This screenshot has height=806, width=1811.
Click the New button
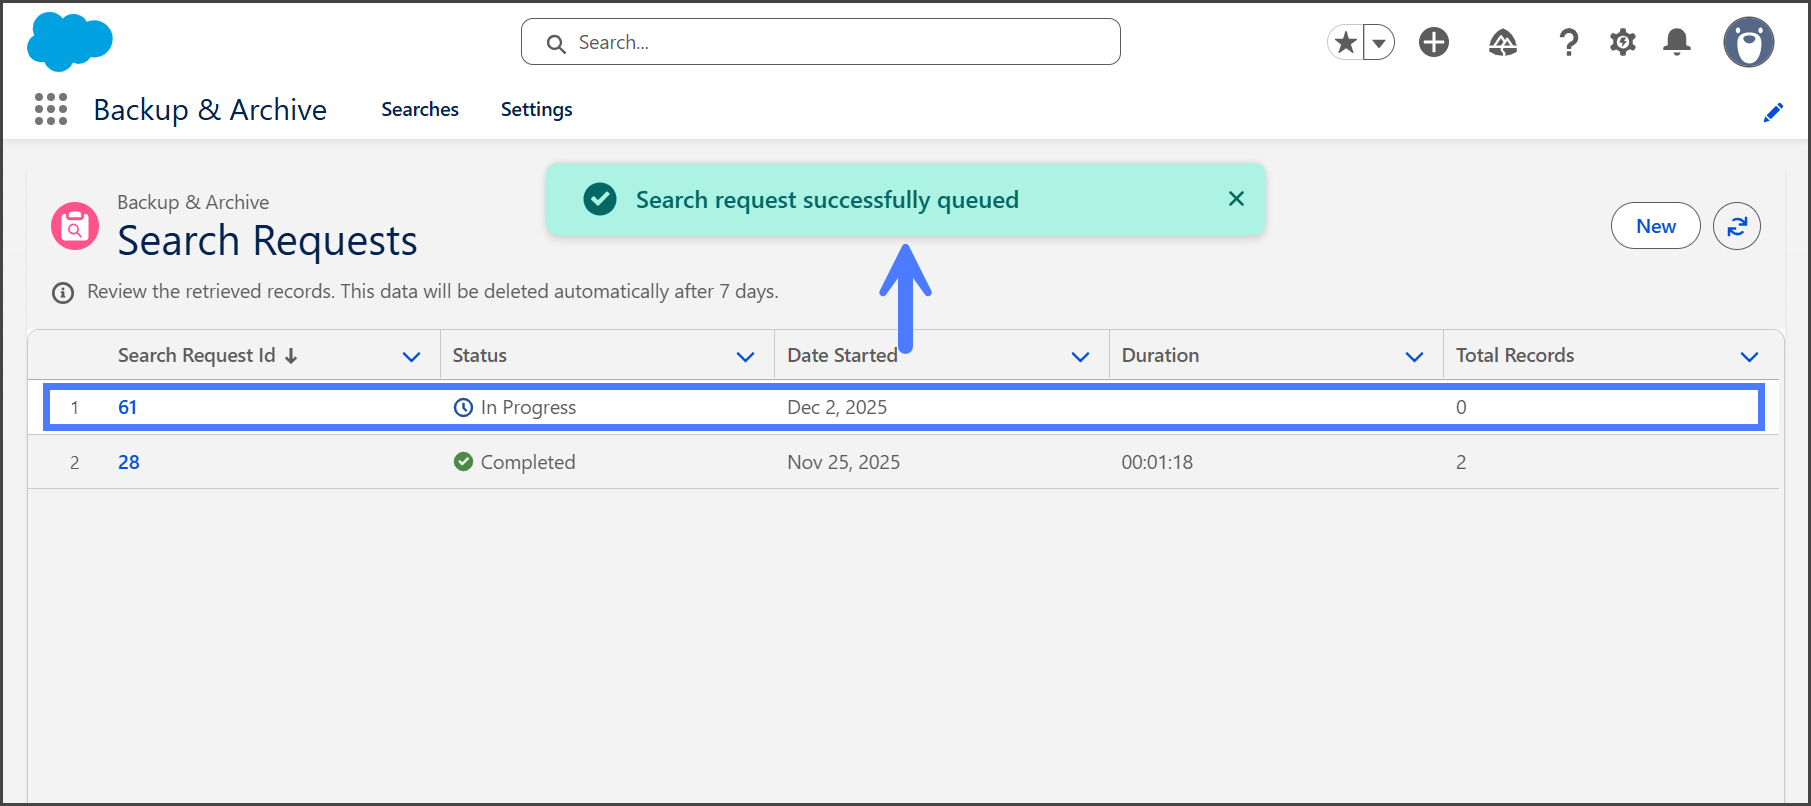click(x=1655, y=226)
